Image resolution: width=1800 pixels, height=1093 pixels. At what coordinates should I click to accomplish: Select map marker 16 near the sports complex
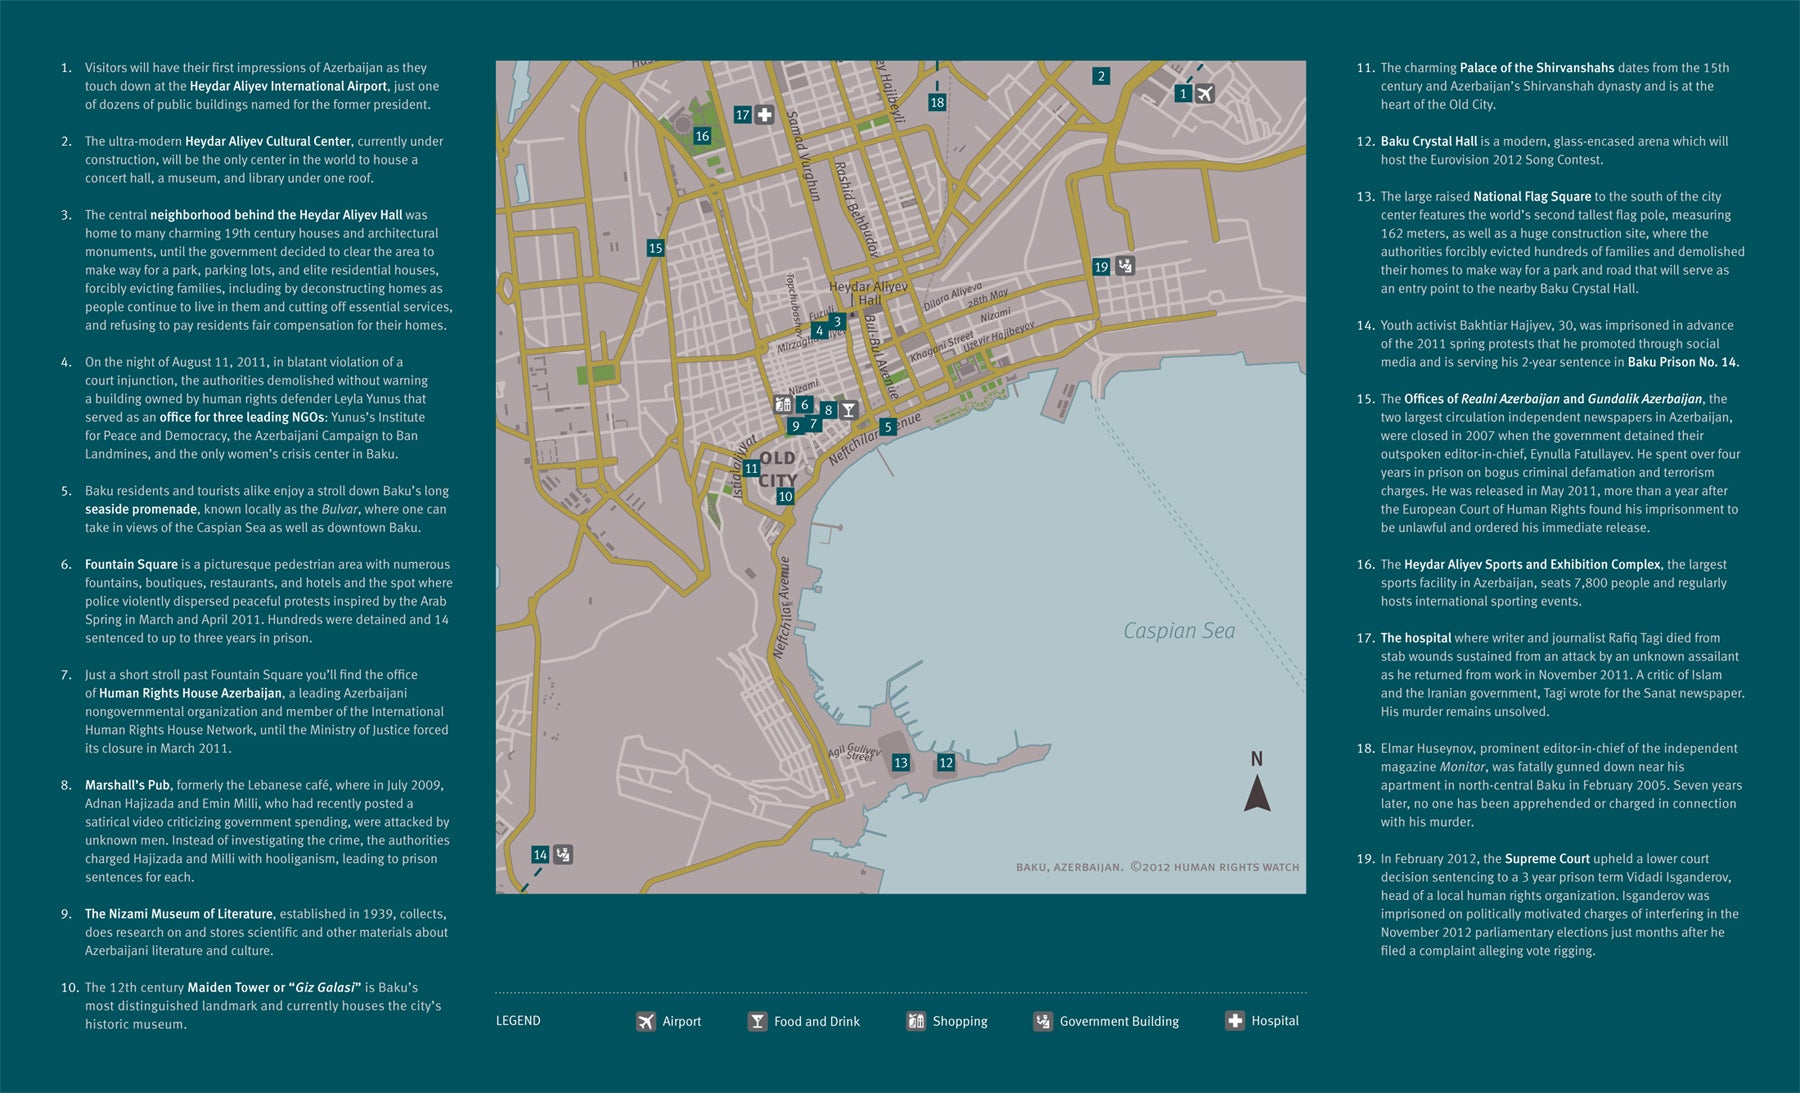702,136
